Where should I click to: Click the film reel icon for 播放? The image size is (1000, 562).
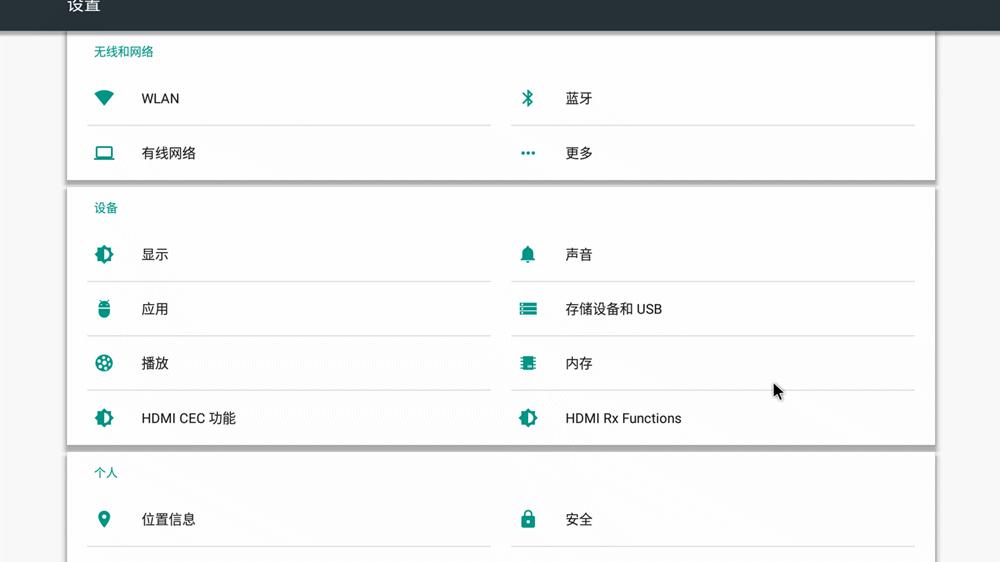tap(104, 363)
